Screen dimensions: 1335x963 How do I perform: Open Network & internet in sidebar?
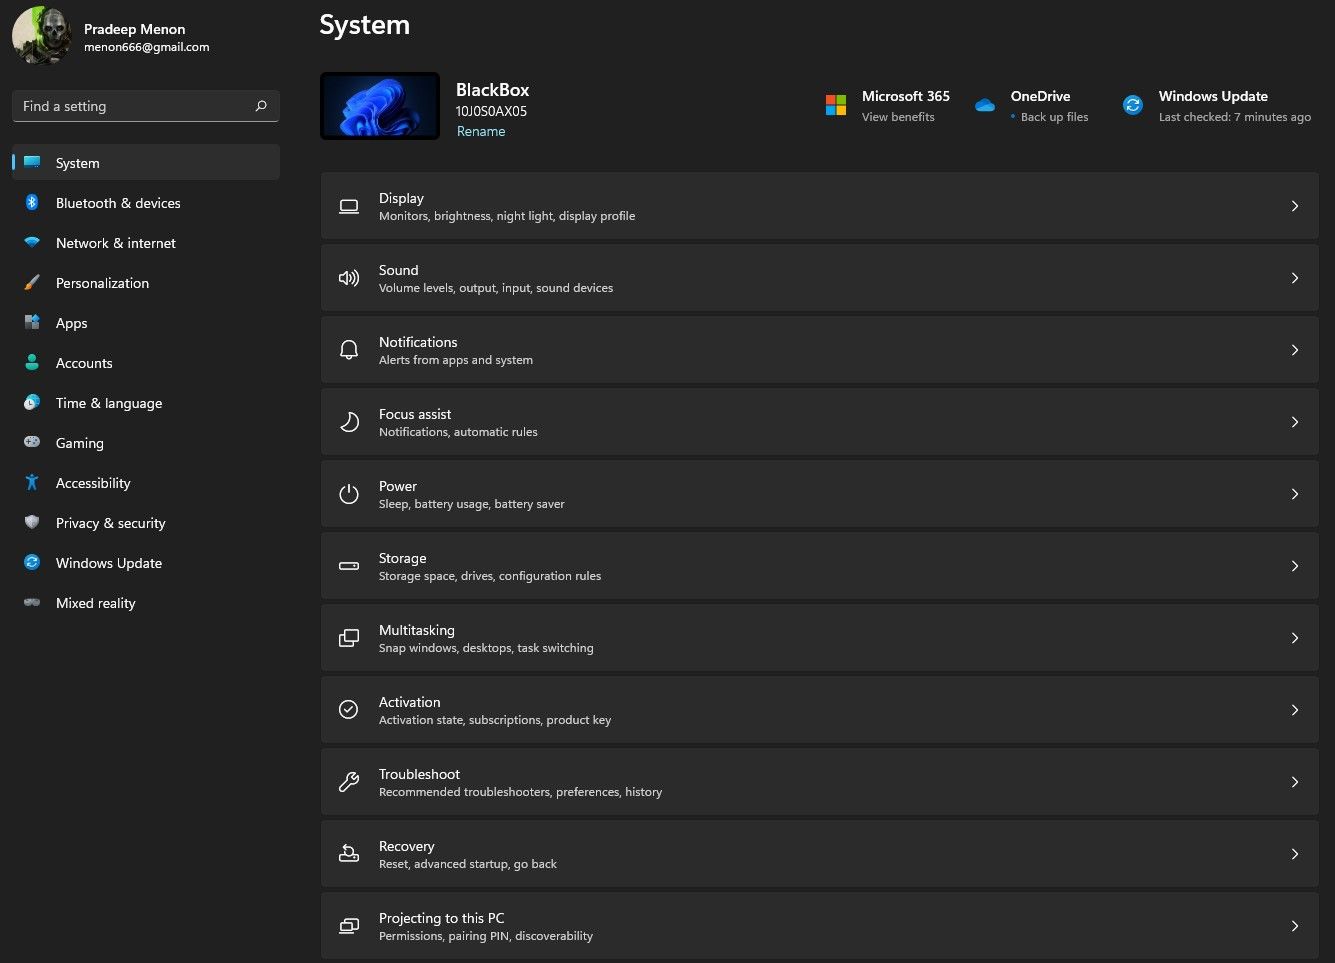tap(115, 243)
